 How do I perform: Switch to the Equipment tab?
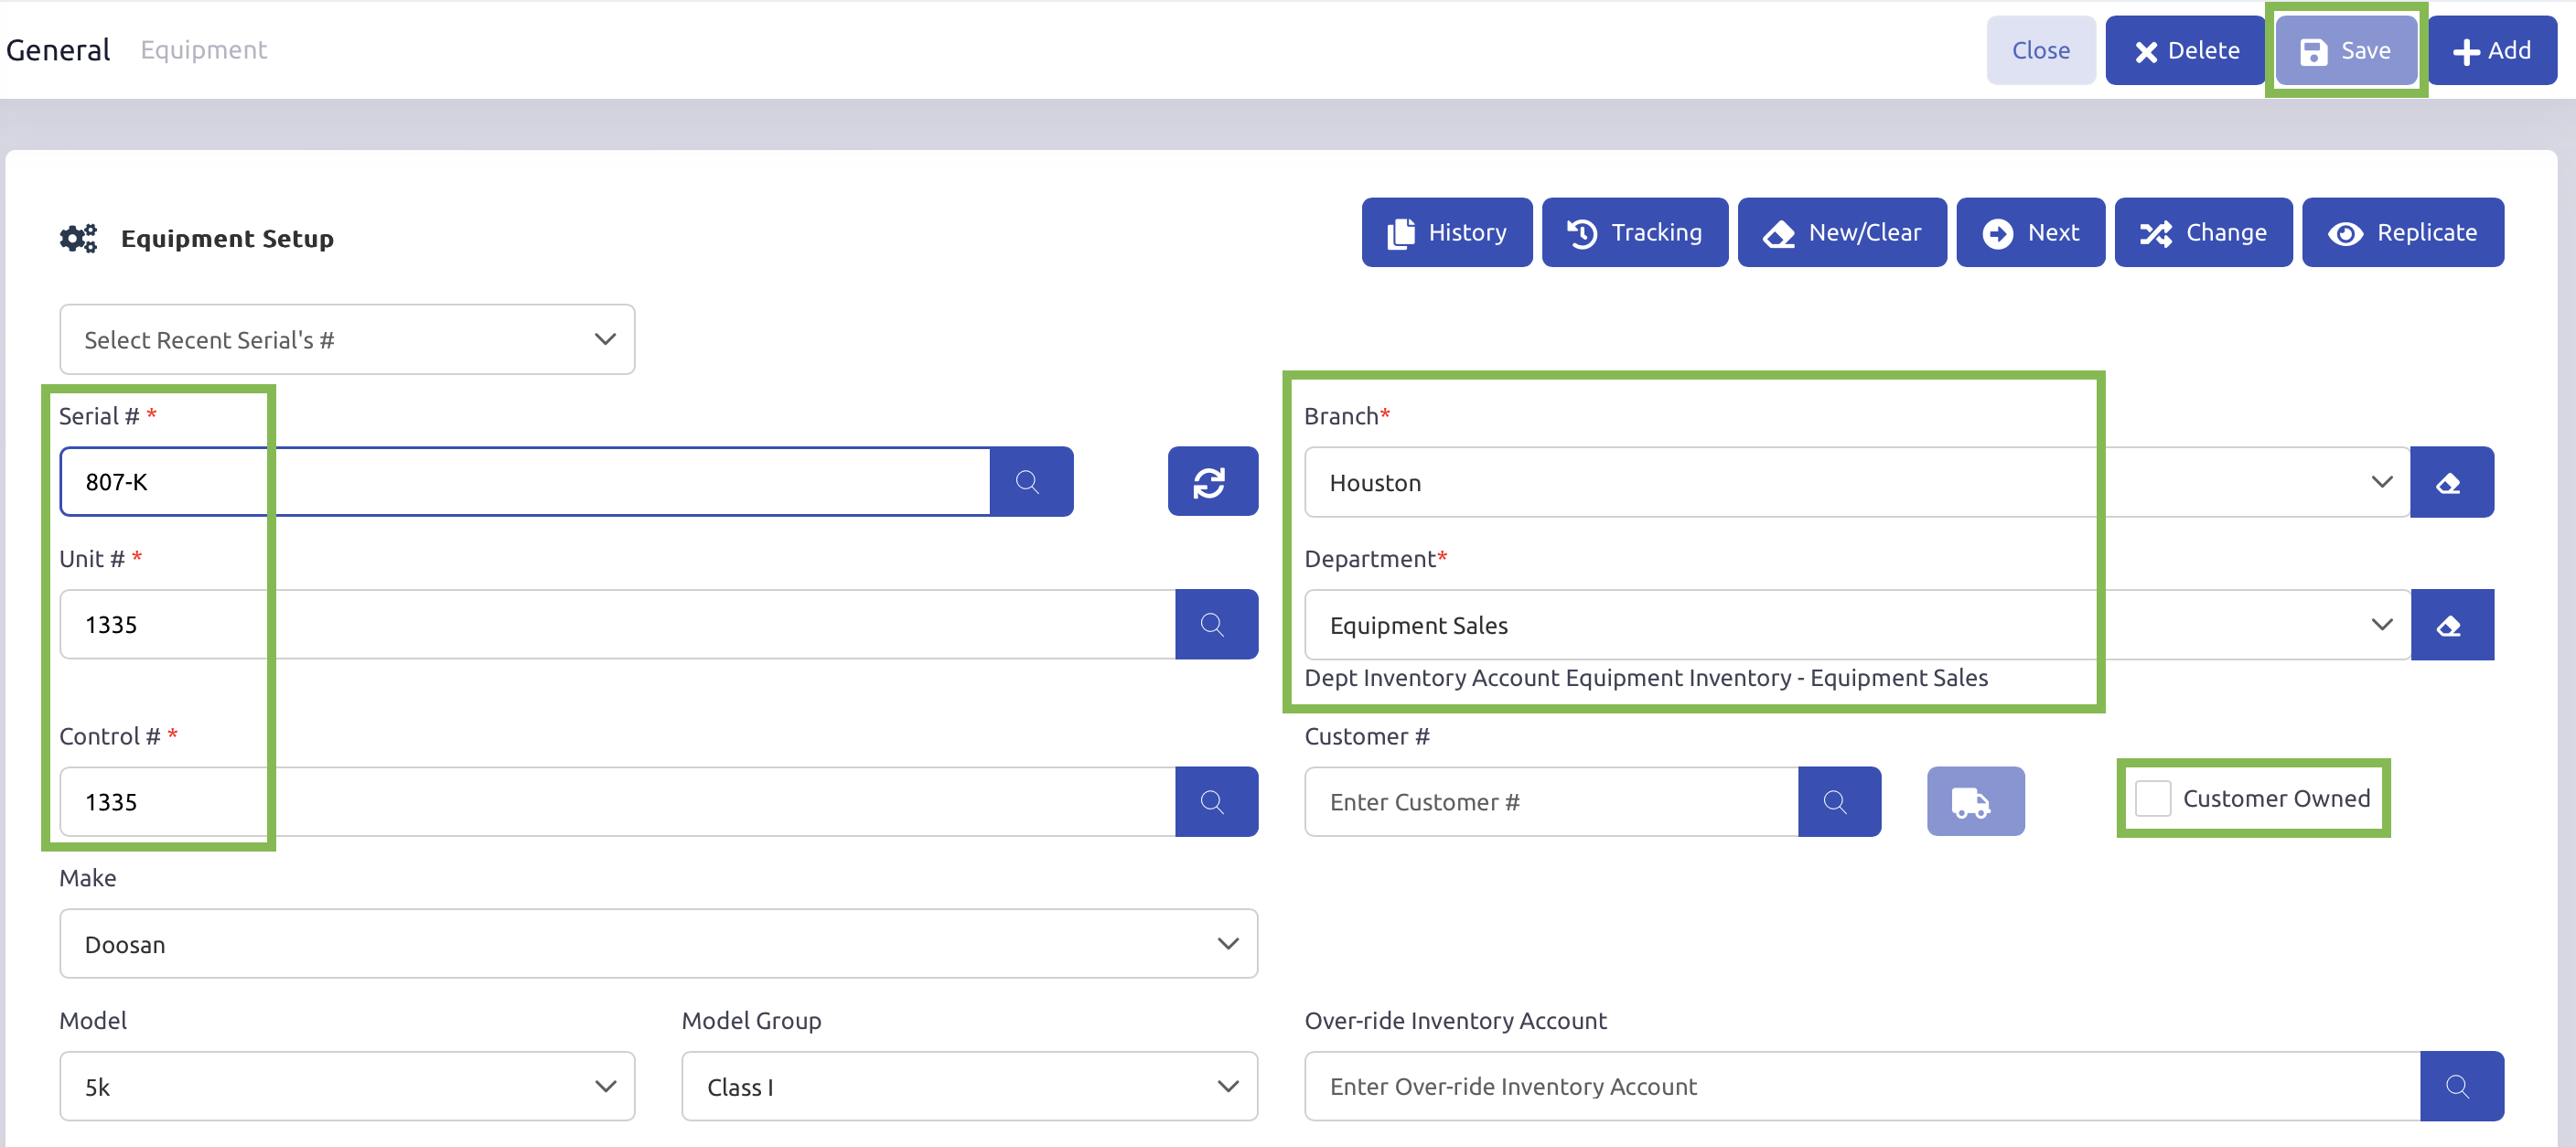[203, 50]
